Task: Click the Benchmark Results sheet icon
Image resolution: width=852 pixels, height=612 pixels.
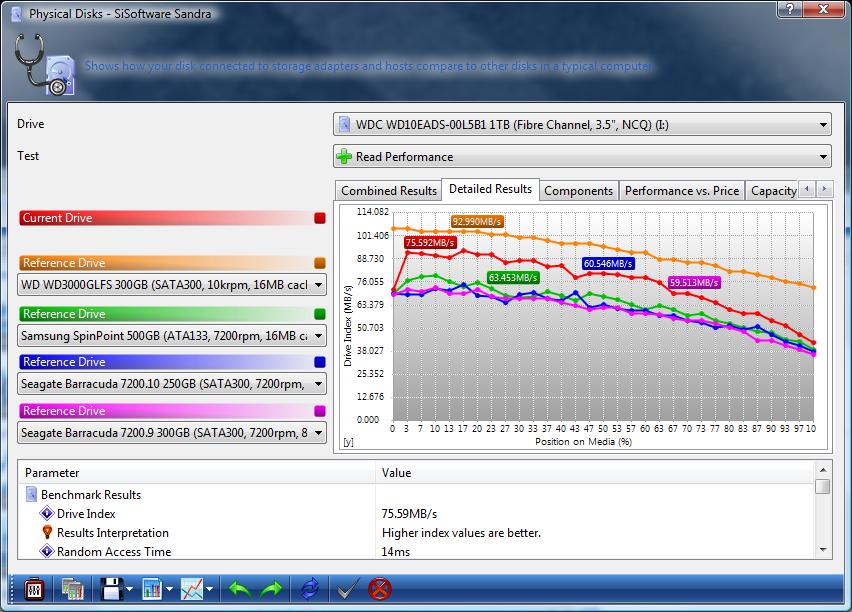Action: [x=32, y=495]
